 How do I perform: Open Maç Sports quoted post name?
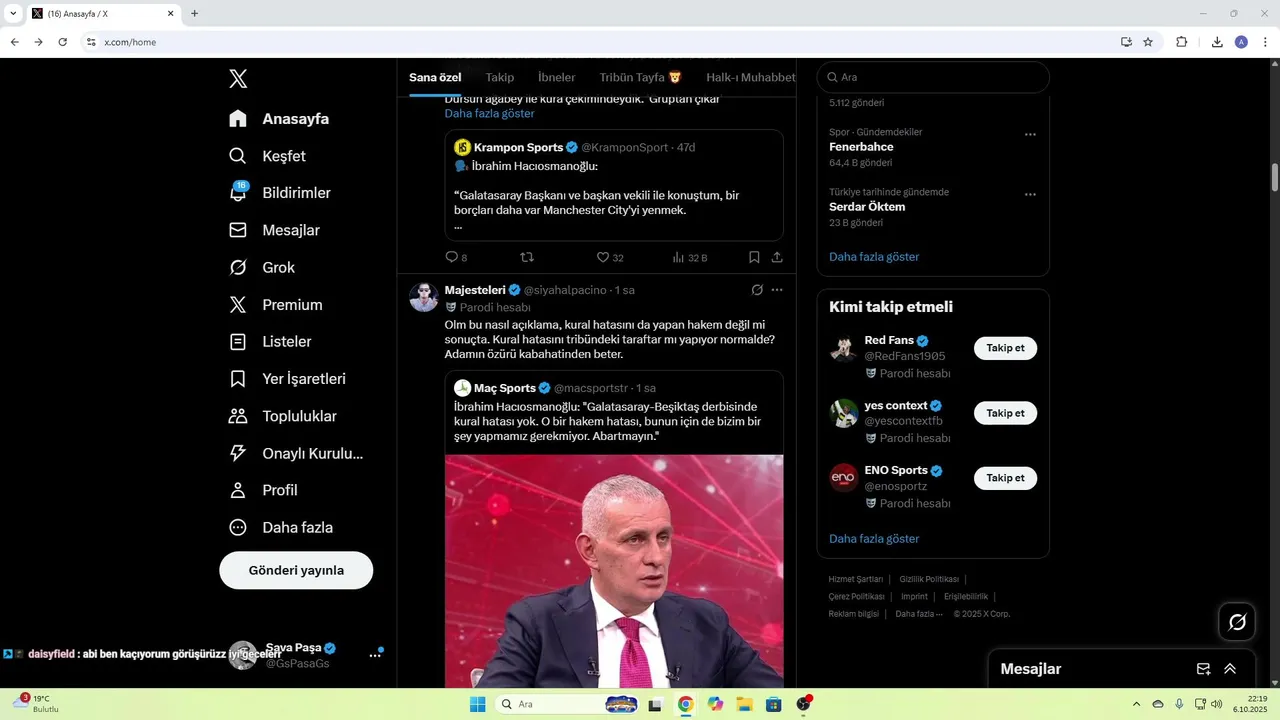pos(505,388)
